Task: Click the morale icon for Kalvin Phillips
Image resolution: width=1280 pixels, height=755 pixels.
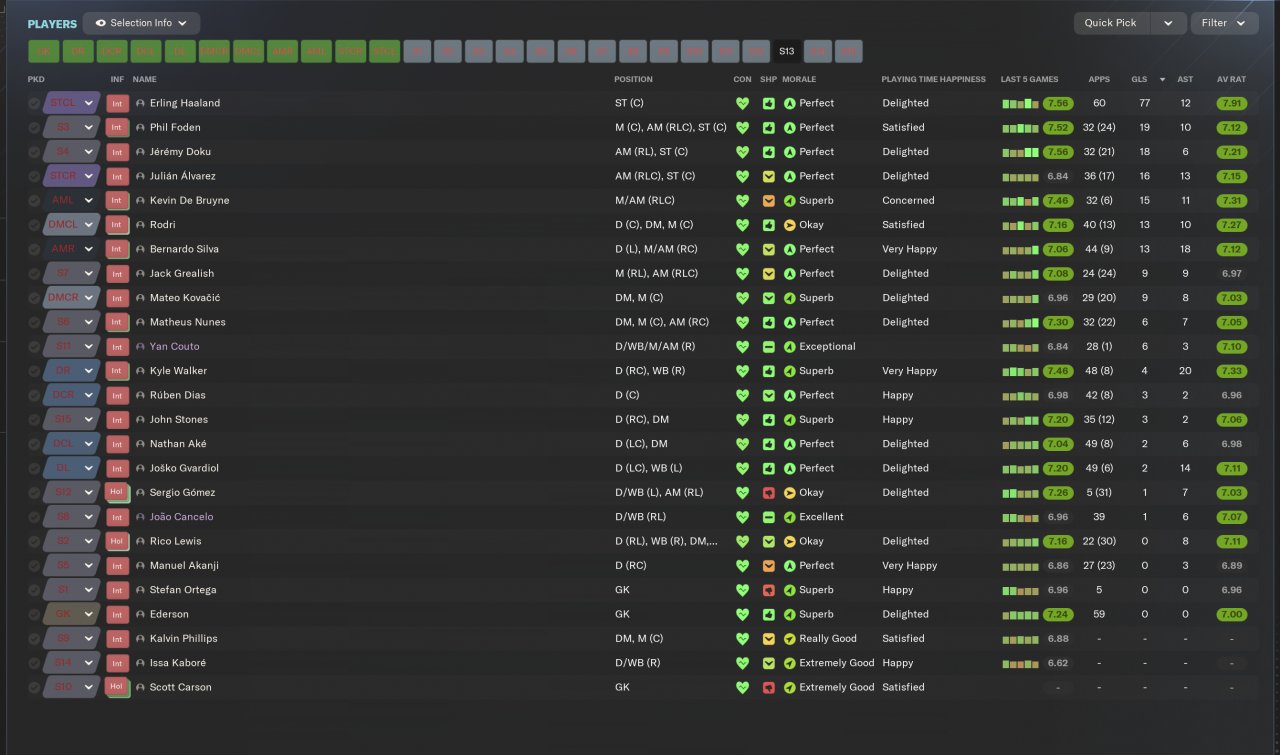Action: click(x=789, y=639)
